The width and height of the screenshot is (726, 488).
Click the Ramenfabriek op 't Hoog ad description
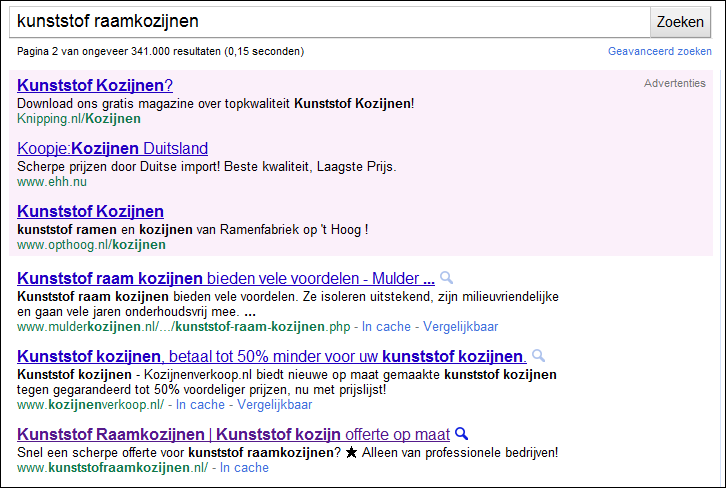[x=193, y=229]
